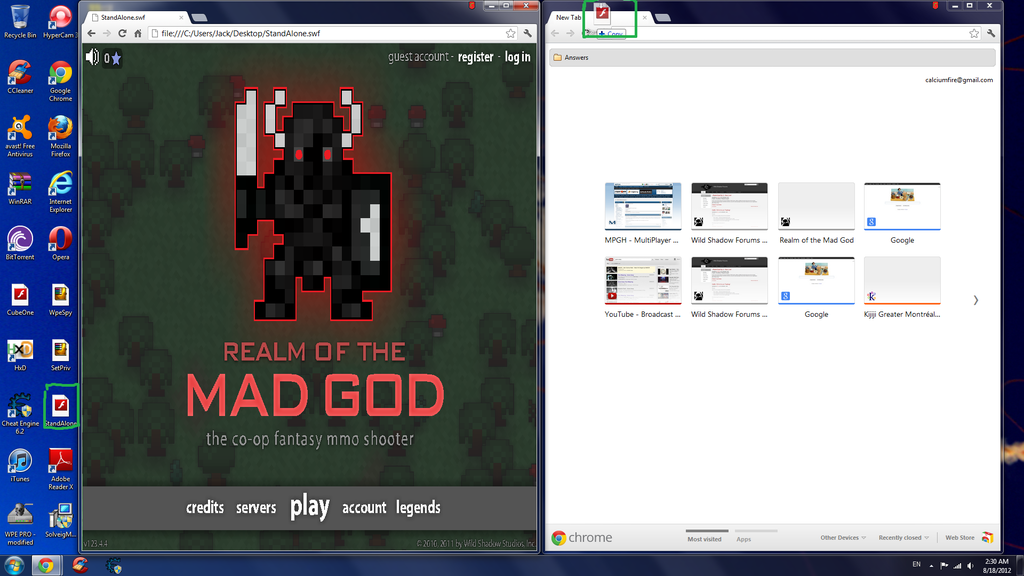Open taskbar clock showing 2:30 AM

[997, 566]
